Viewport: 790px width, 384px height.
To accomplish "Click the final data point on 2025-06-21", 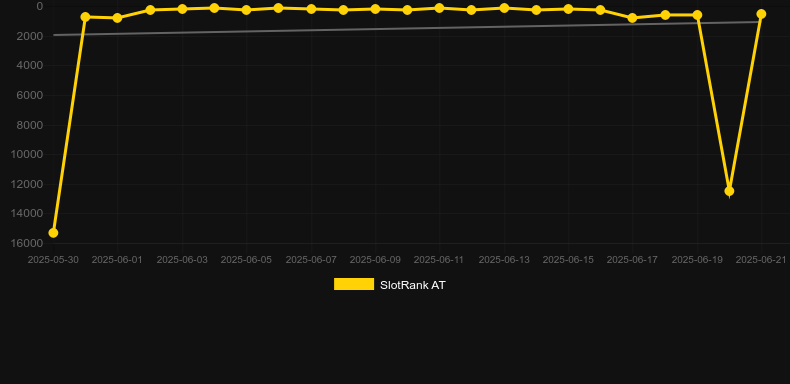I will [x=761, y=14].
